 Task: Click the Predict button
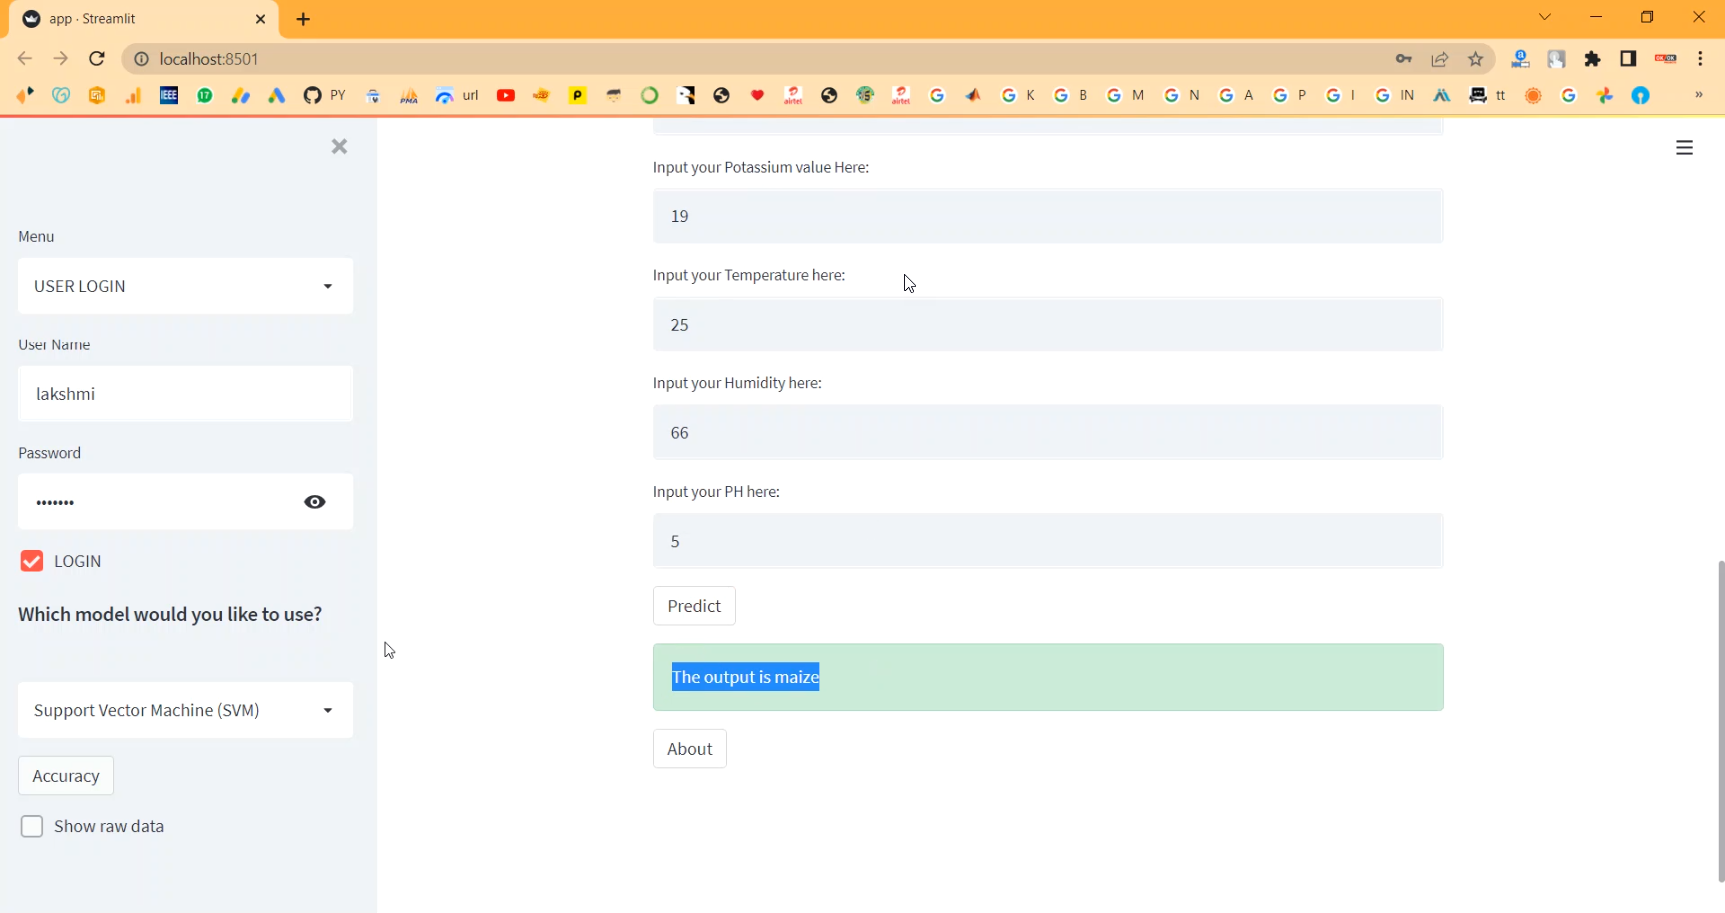pyautogui.click(x=694, y=606)
